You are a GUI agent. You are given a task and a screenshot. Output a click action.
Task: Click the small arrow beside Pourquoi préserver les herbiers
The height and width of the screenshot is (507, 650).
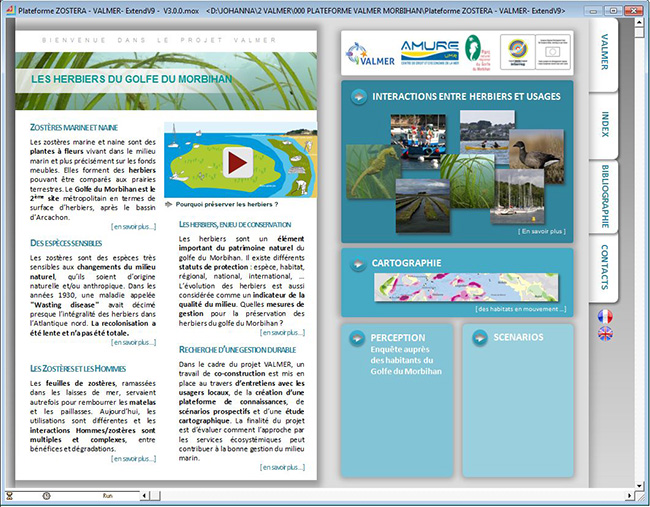[169, 204]
